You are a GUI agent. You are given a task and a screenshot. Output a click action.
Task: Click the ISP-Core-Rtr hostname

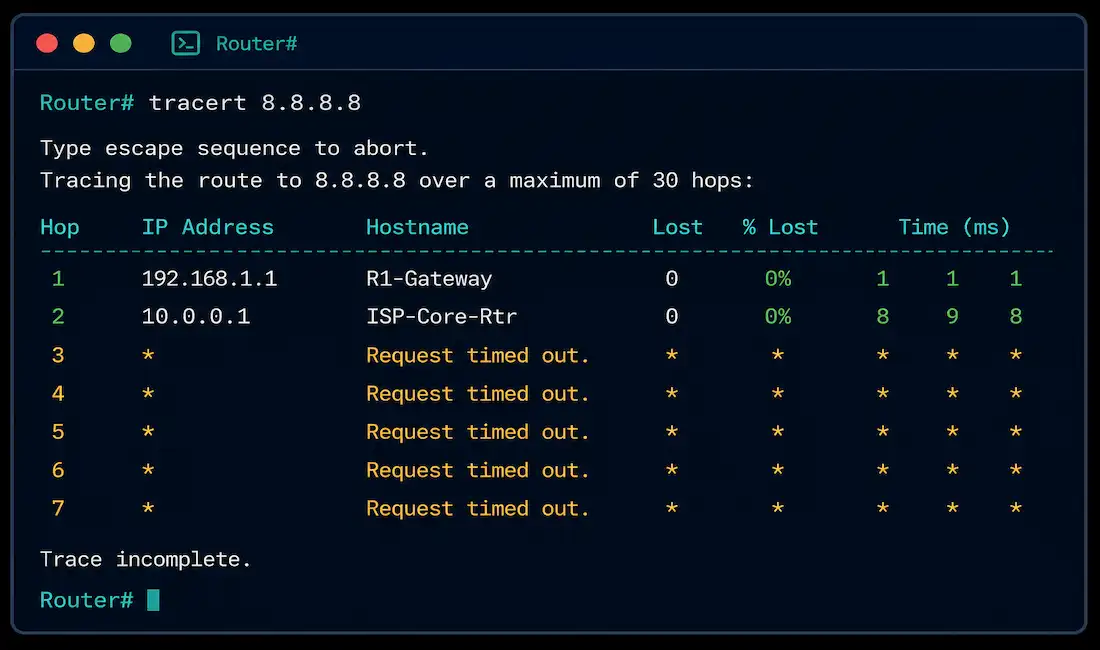pos(441,316)
